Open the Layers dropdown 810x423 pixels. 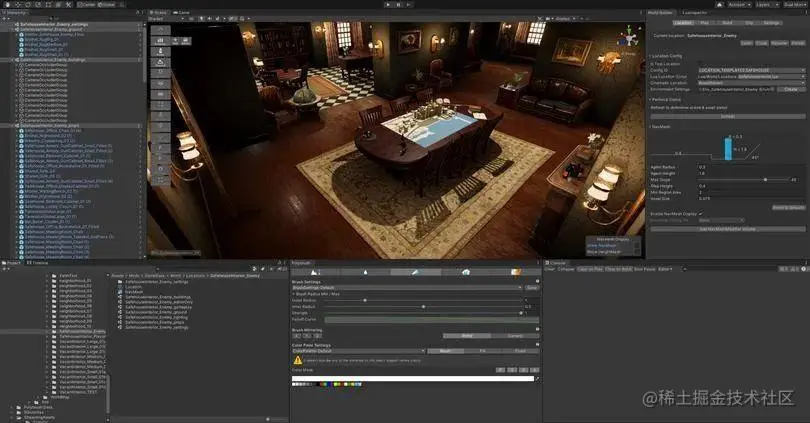(767, 4)
